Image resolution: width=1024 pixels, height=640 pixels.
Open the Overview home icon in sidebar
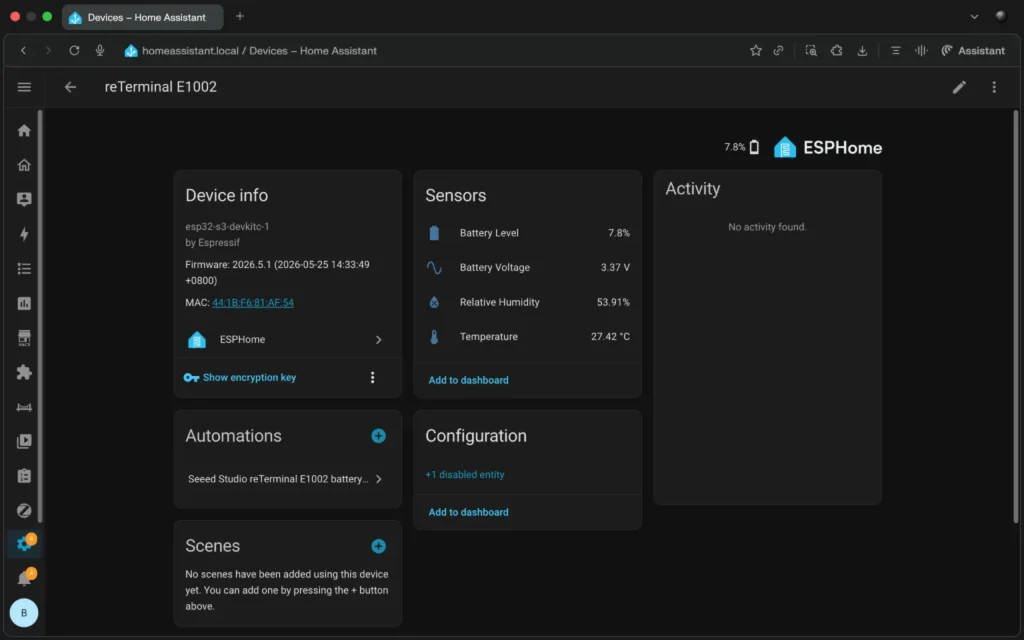pos(24,131)
